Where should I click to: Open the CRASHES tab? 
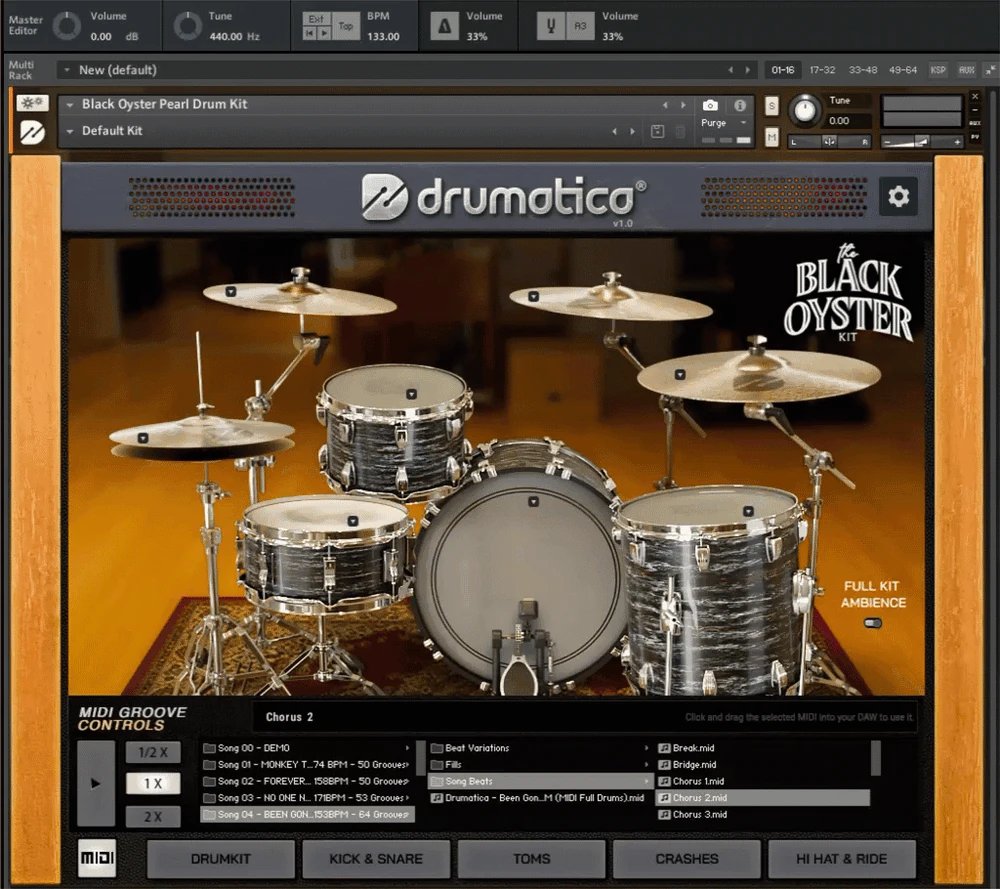point(686,858)
